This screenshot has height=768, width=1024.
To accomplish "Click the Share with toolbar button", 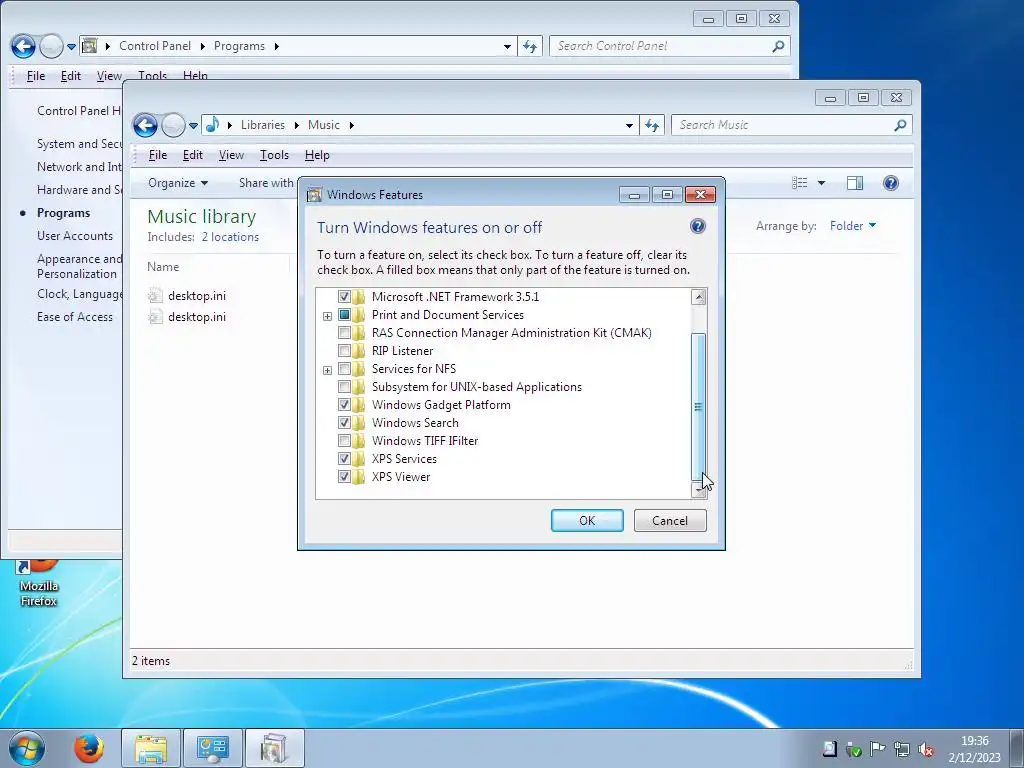I will click(x=266, y=183).
